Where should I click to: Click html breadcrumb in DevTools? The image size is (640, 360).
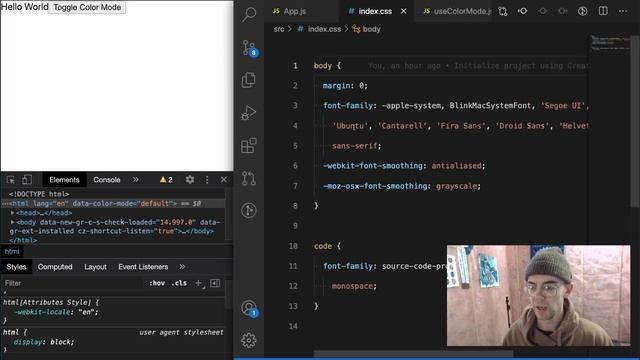pos(12,251)
